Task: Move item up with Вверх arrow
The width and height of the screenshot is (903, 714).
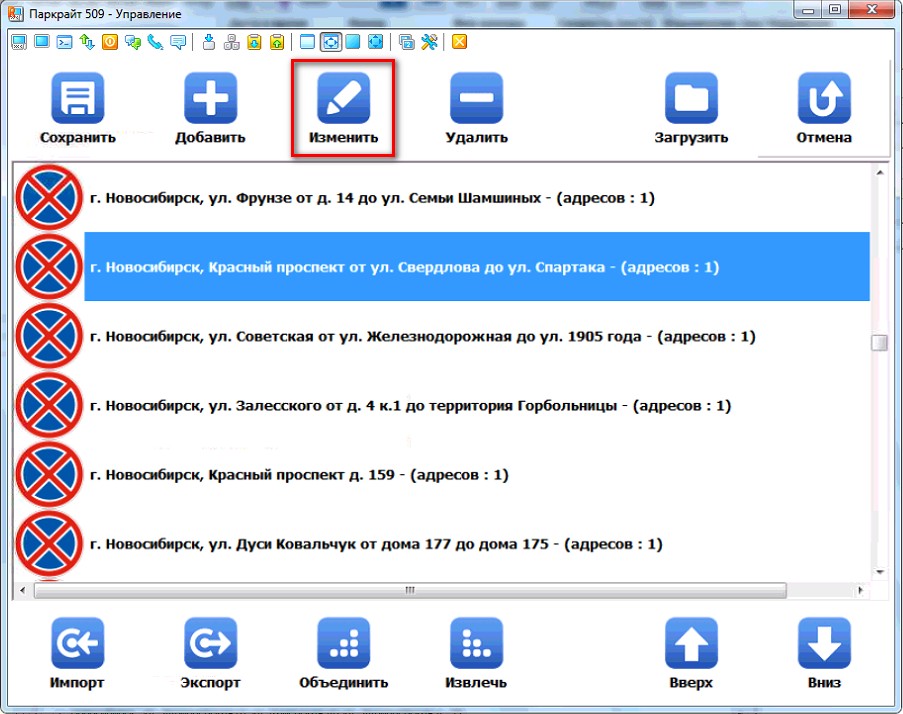Action: [691, 643]
